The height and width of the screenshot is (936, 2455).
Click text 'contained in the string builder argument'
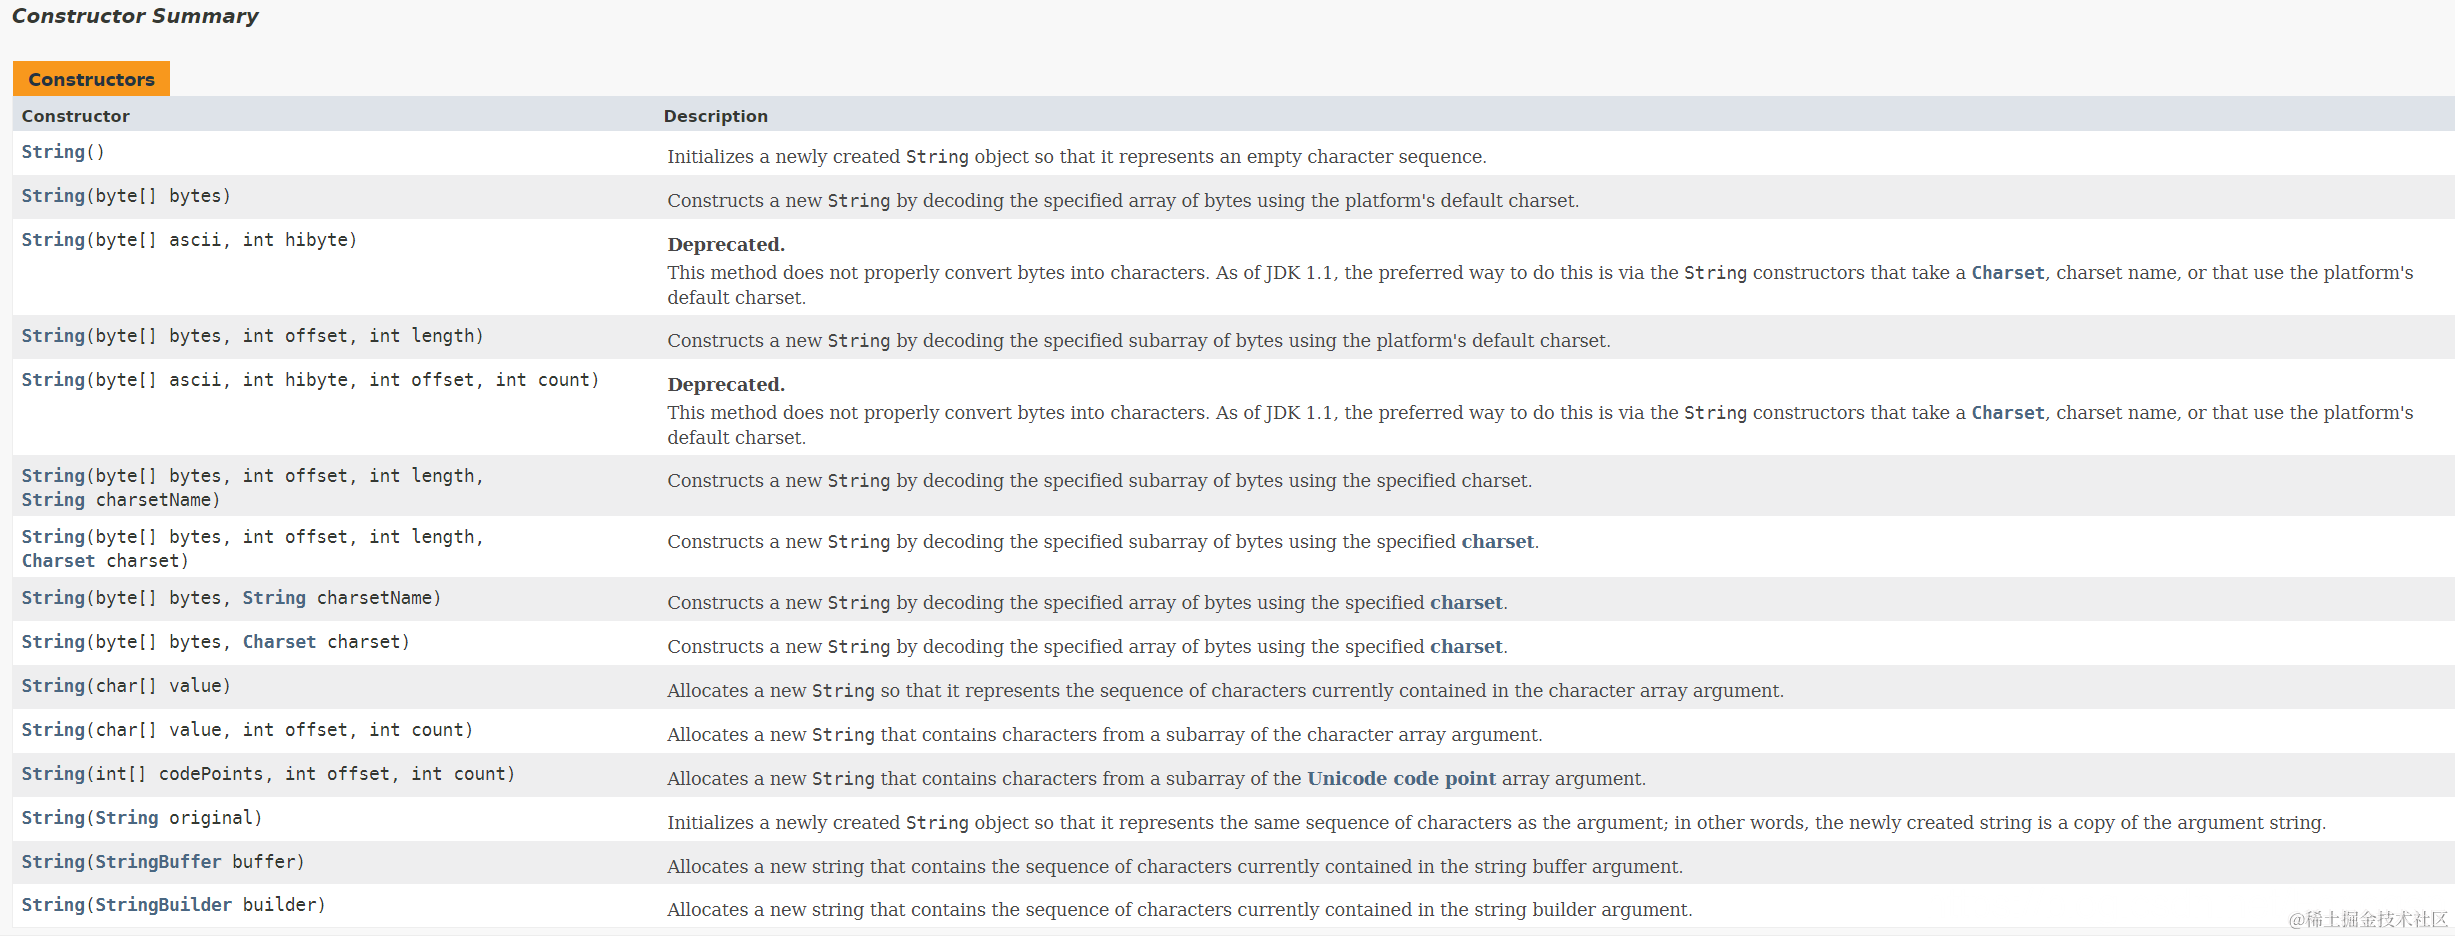1513,909
